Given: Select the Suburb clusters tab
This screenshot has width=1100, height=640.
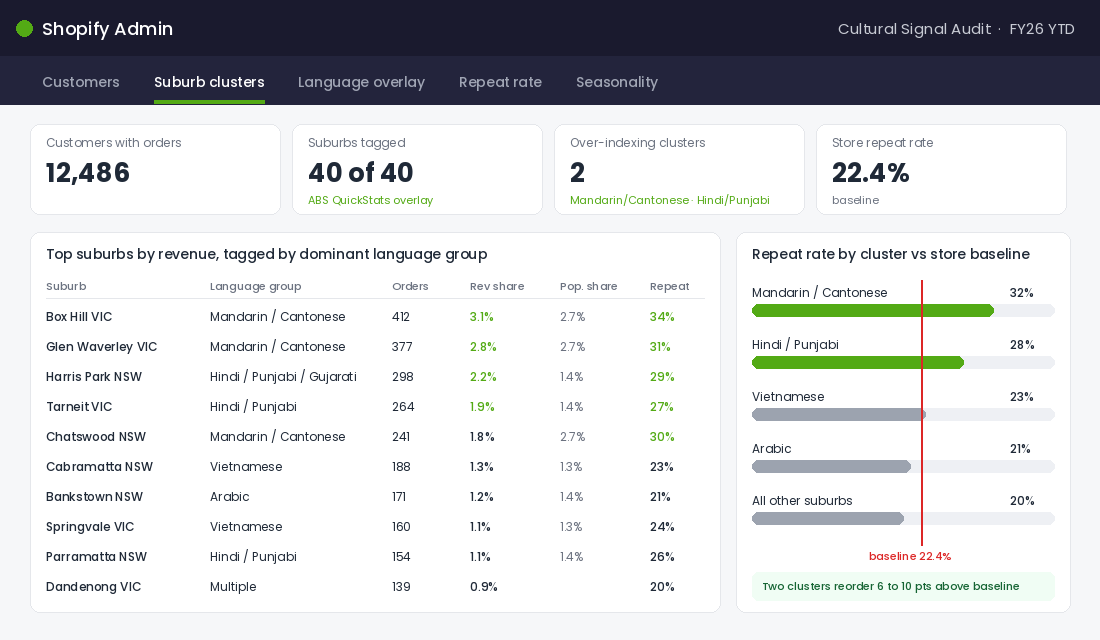Looking at the screenshot, I should point(209,82).
